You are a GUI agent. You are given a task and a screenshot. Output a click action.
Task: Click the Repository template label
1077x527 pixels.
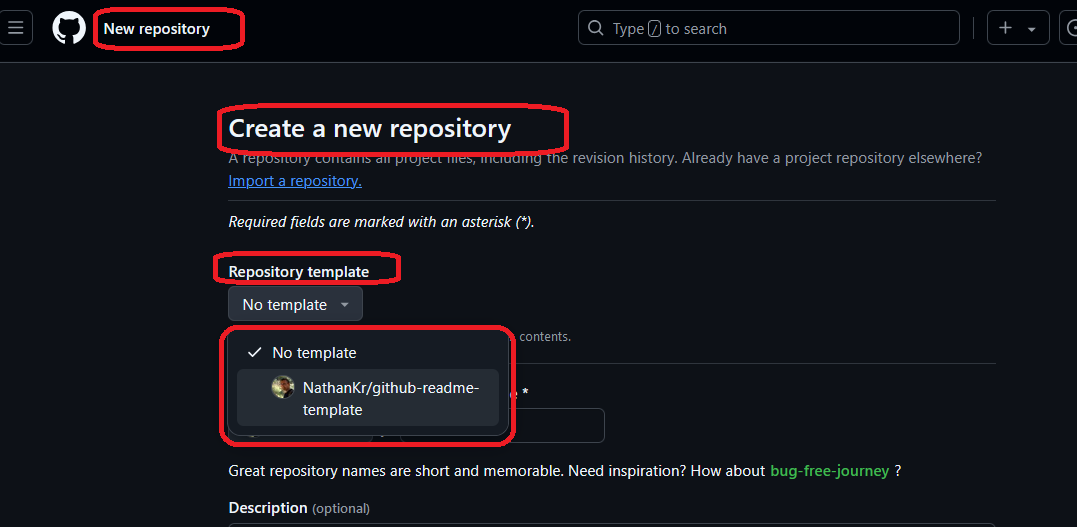(x=299, y=272)
